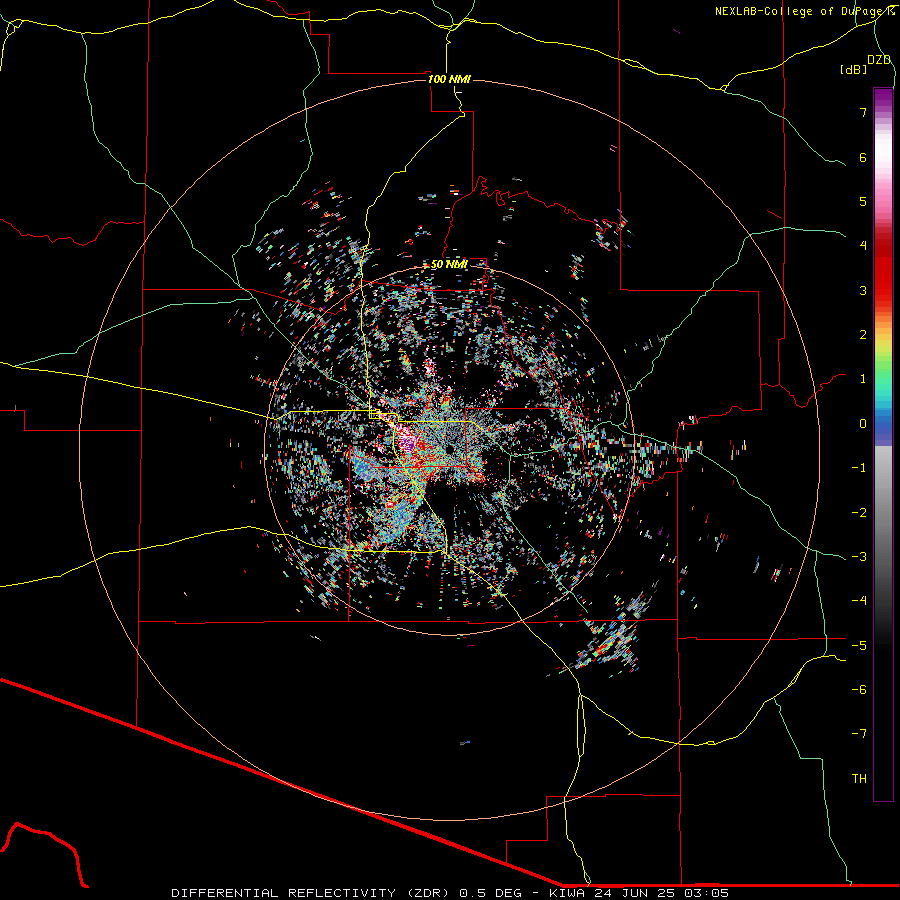Screen dimensions: 900x900
Task: Click the 6 value on the scale
Action: tap(863, 157)
